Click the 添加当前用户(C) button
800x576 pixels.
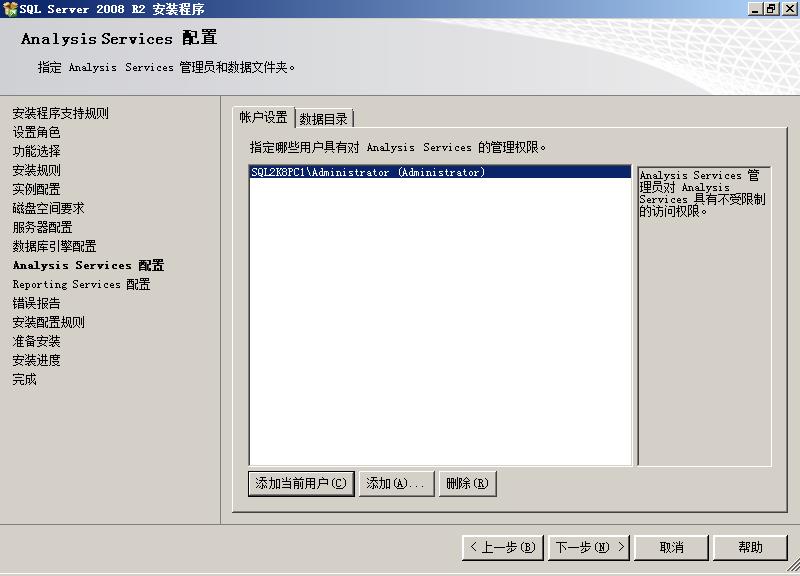[301, 483]
